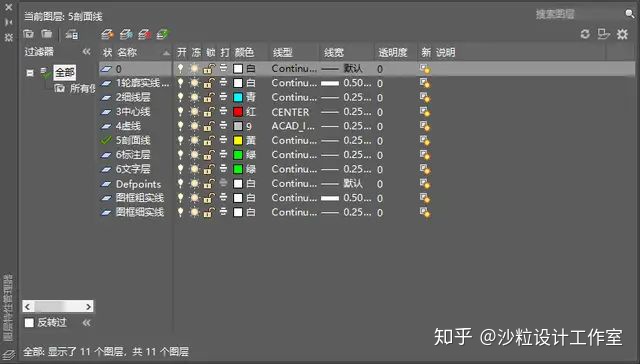Click the sort arrow in 名称 header
The width and height of the screenshot is (640, 364).
[166, 53]
